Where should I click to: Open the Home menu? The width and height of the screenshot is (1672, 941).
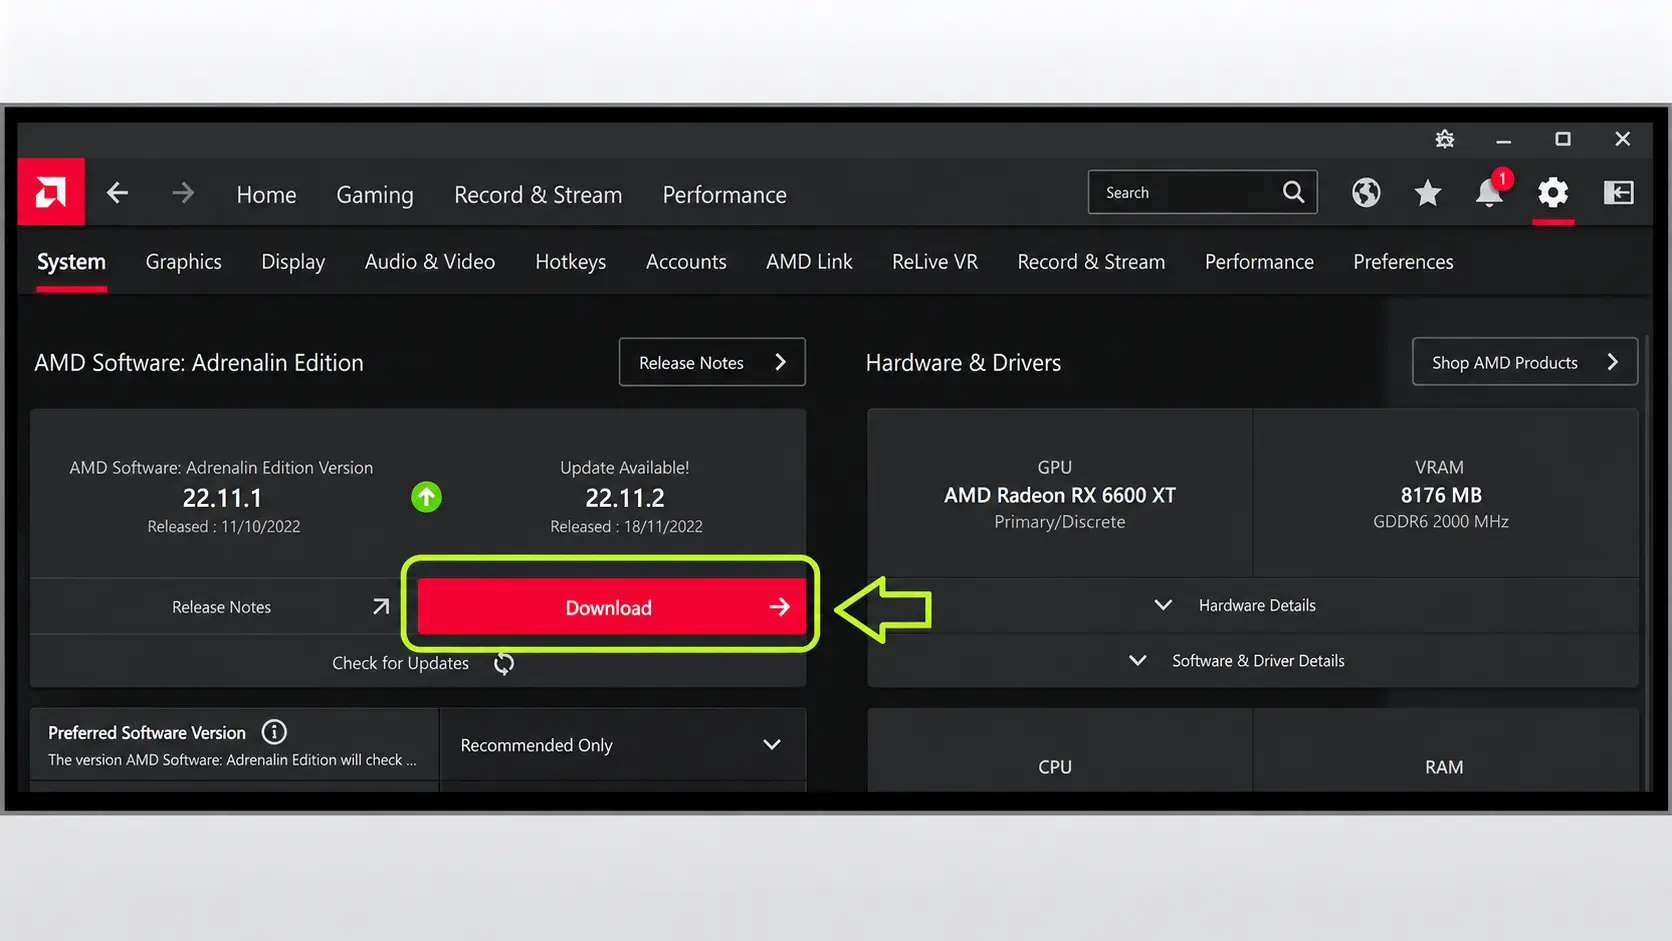[266, 195]
